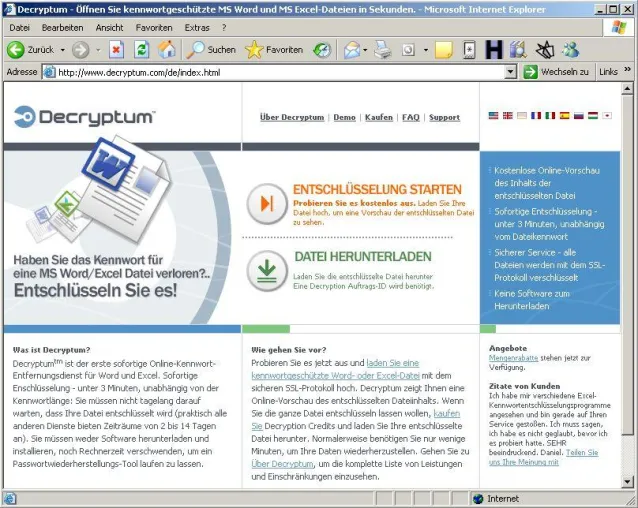Screen dimensions: 638x508
Task: Open the ? help menu
Action: tap(224, 28)
